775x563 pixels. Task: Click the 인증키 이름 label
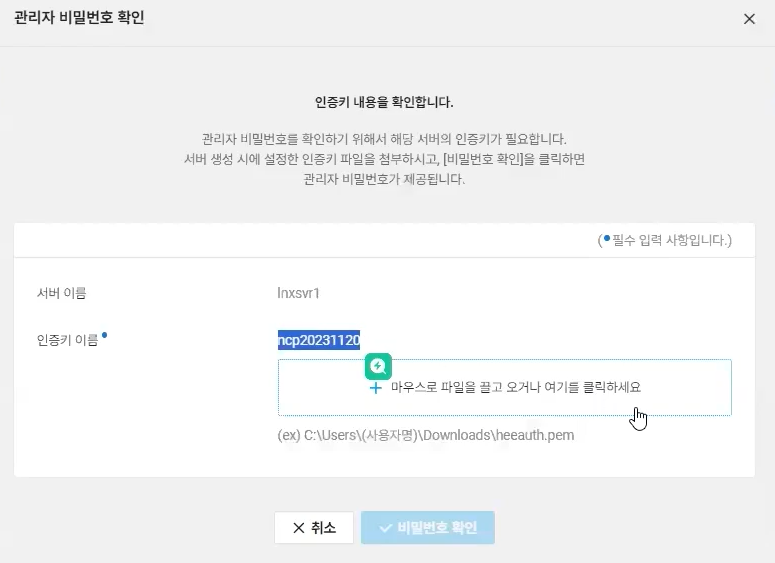[x=68, y=340]
